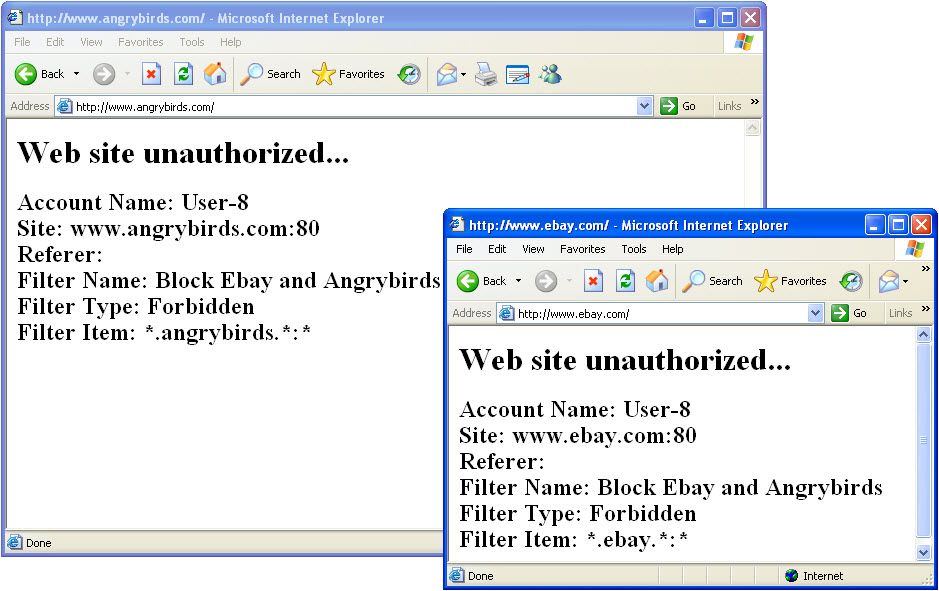
Task: Click Back arrow in ebay window
Action: coord(468,281)
